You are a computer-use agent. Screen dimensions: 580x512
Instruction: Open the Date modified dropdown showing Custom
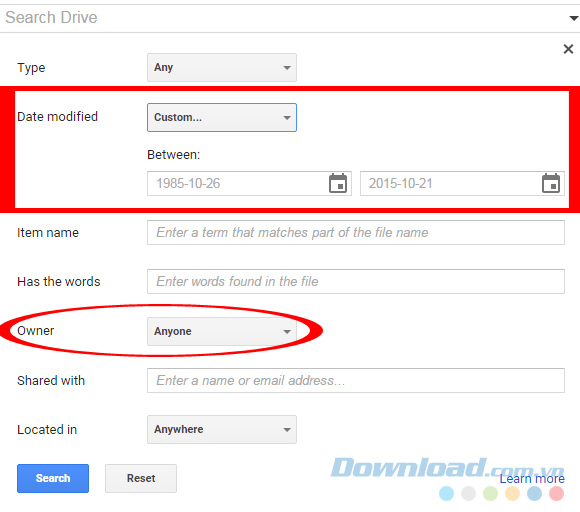222,117
